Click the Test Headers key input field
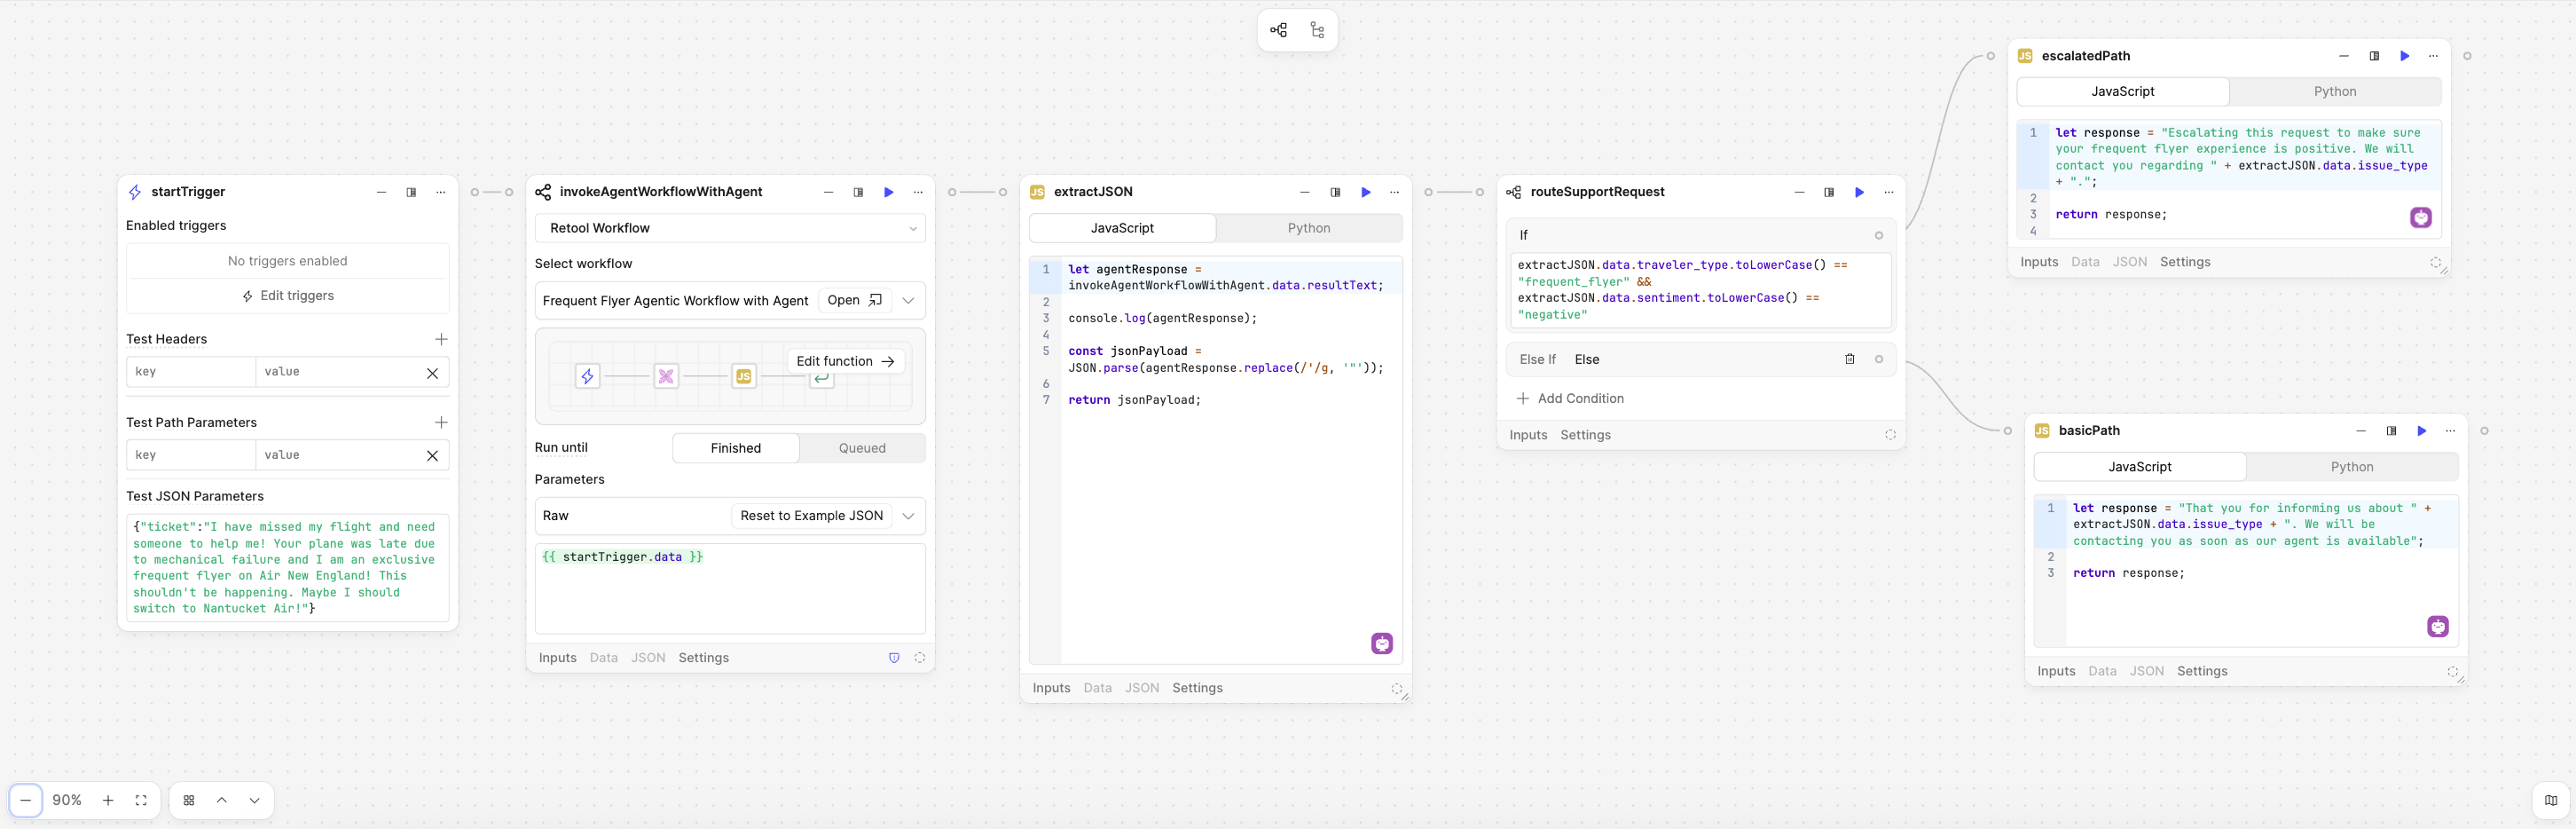This screenshot has width=2576, height=829. click(x=190, y=372)
